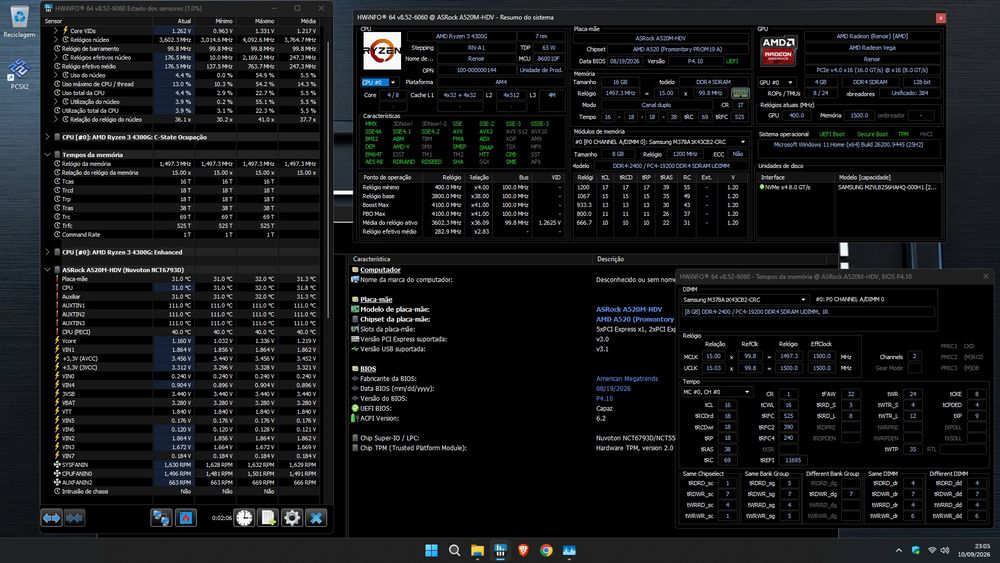This screenshot has width=1000, height=563.
Task: Close sensors with the blue X icon
Action: [316, 518]
